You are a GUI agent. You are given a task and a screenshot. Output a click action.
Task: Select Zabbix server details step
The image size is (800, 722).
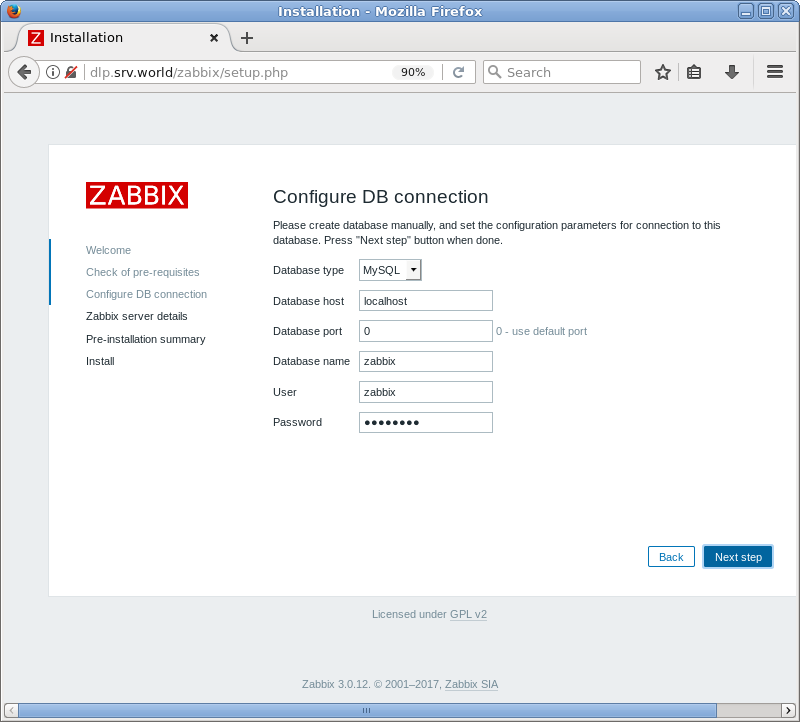136,316
